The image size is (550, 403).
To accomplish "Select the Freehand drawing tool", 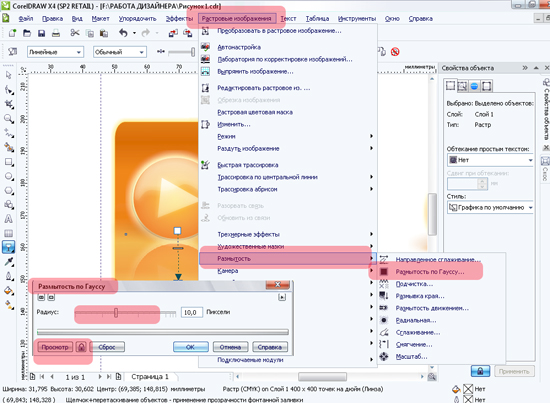I will (9, 133).
